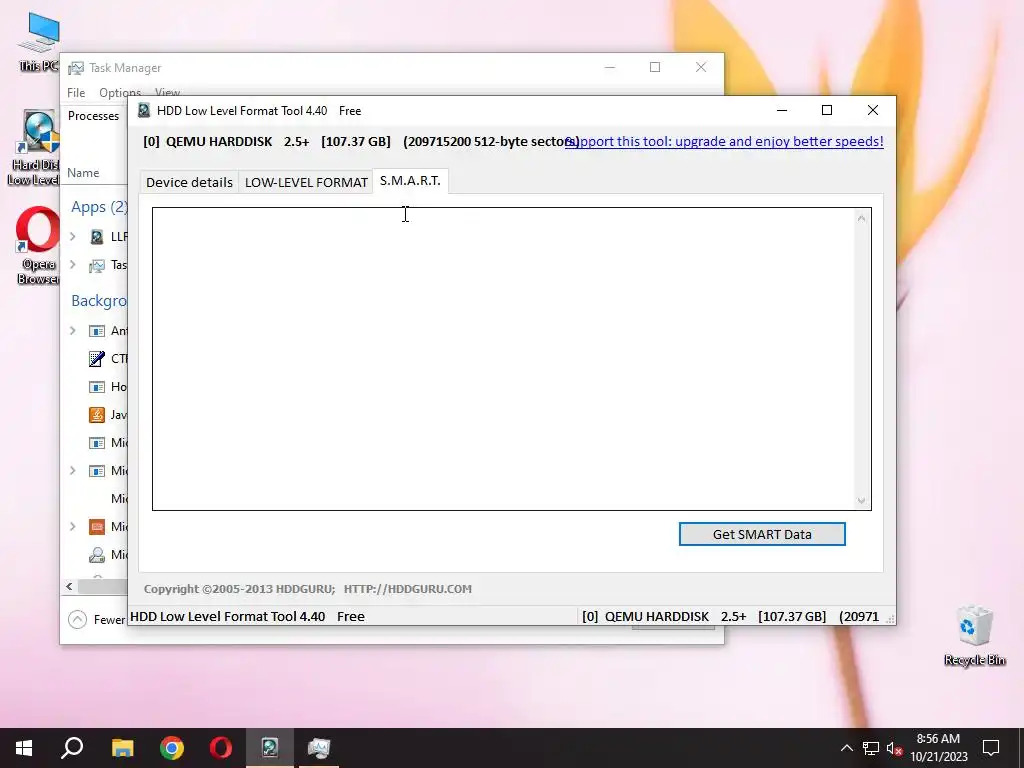1024x768 pixels.
Task: Open taskbar Search
Action: pos(72,748)
